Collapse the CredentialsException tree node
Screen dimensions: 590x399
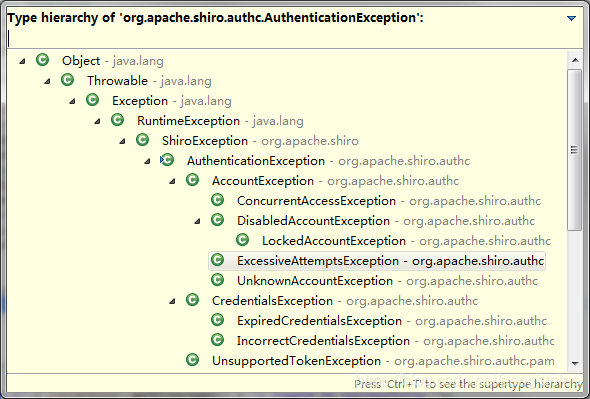[172, 300]
